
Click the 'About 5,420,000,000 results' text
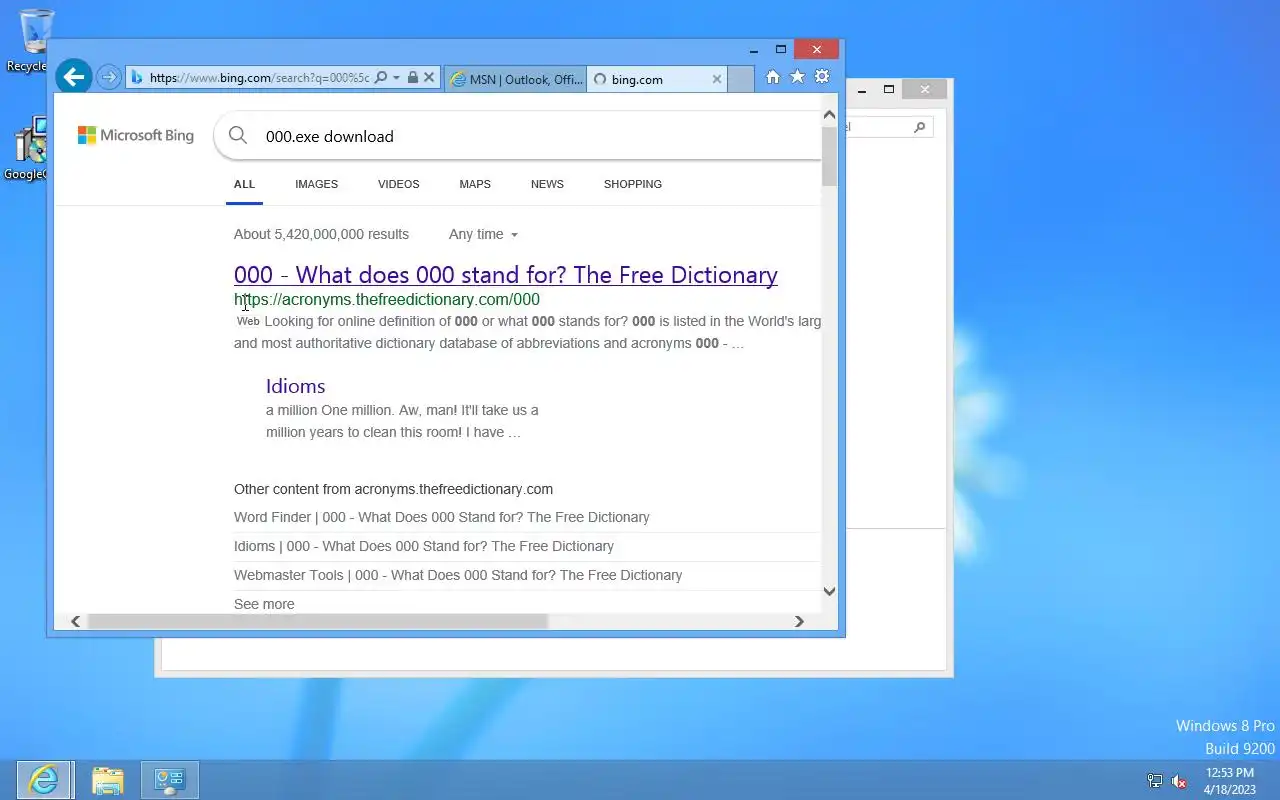pos(321,234)
